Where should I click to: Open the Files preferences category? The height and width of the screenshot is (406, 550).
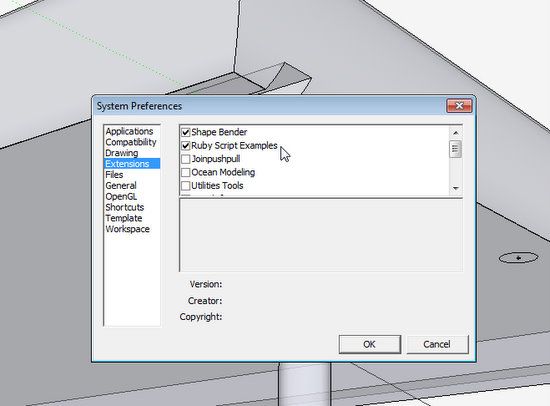(114, 175)
